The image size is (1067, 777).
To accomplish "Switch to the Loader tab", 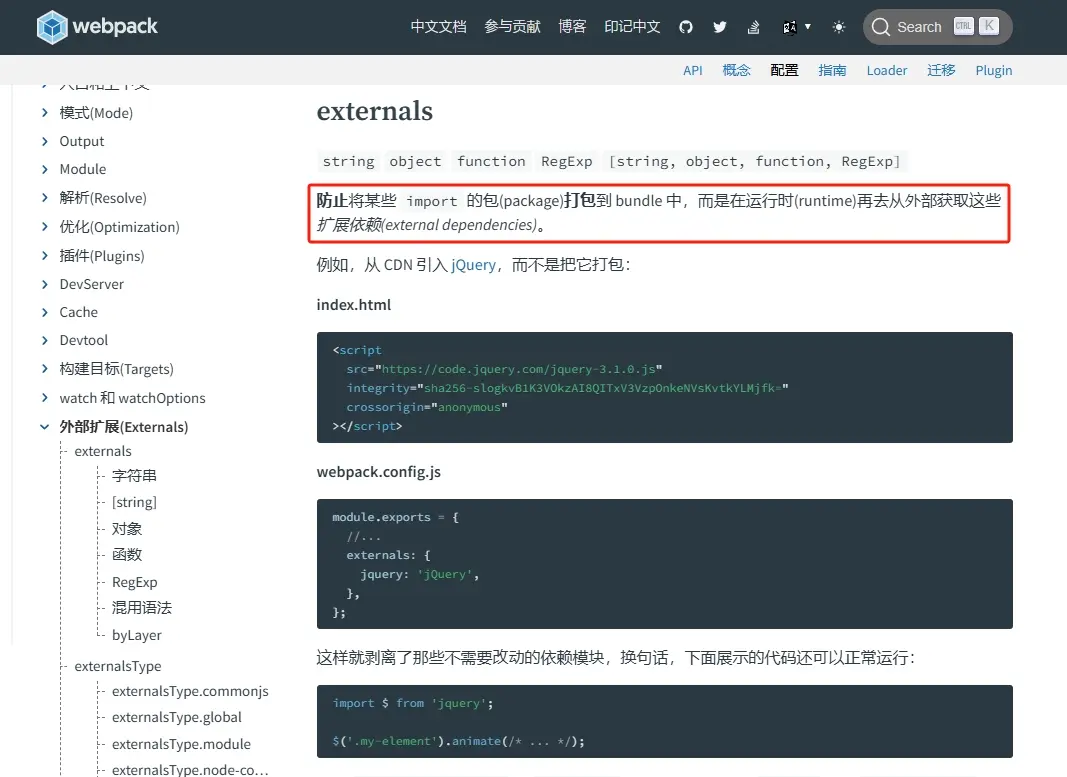I will [887, 70].
